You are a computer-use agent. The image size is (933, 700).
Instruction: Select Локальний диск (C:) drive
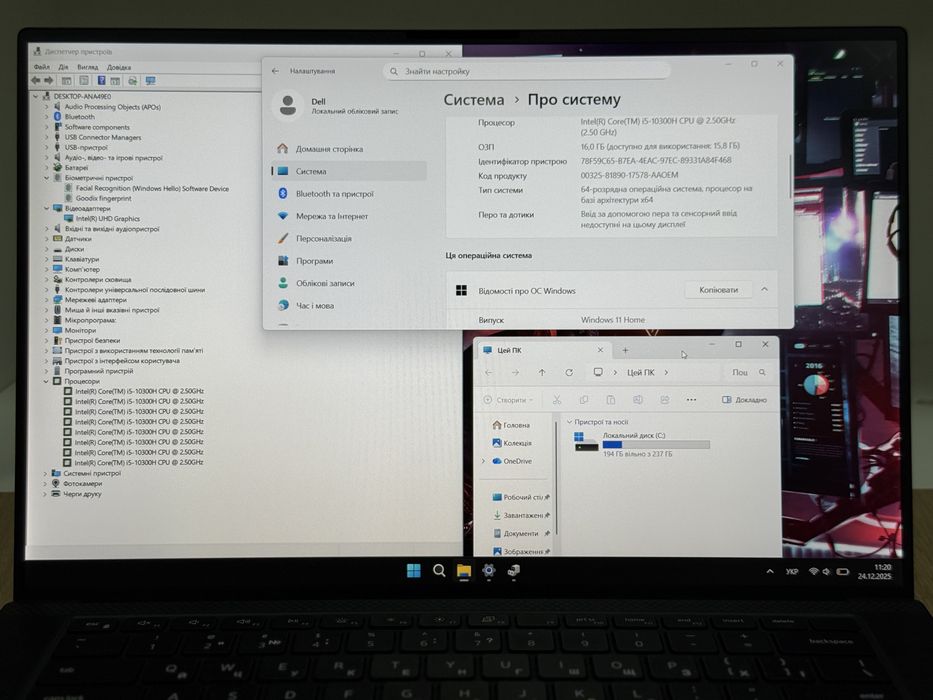click(x=642, y=444)
